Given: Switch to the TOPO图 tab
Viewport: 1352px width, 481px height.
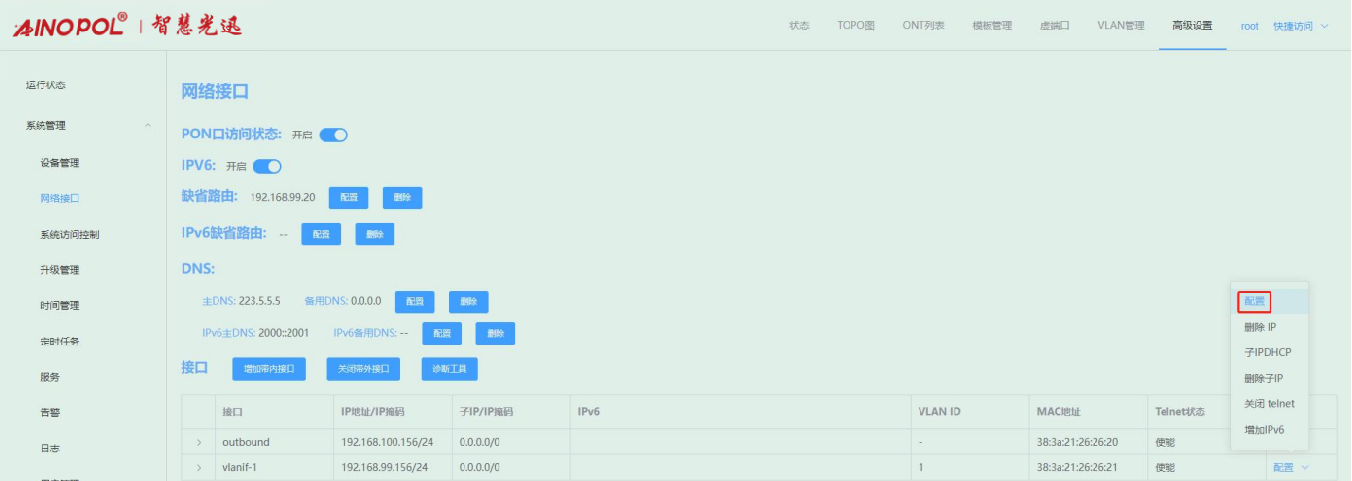Looking at the screenshot, I should (x=855, y=26).
